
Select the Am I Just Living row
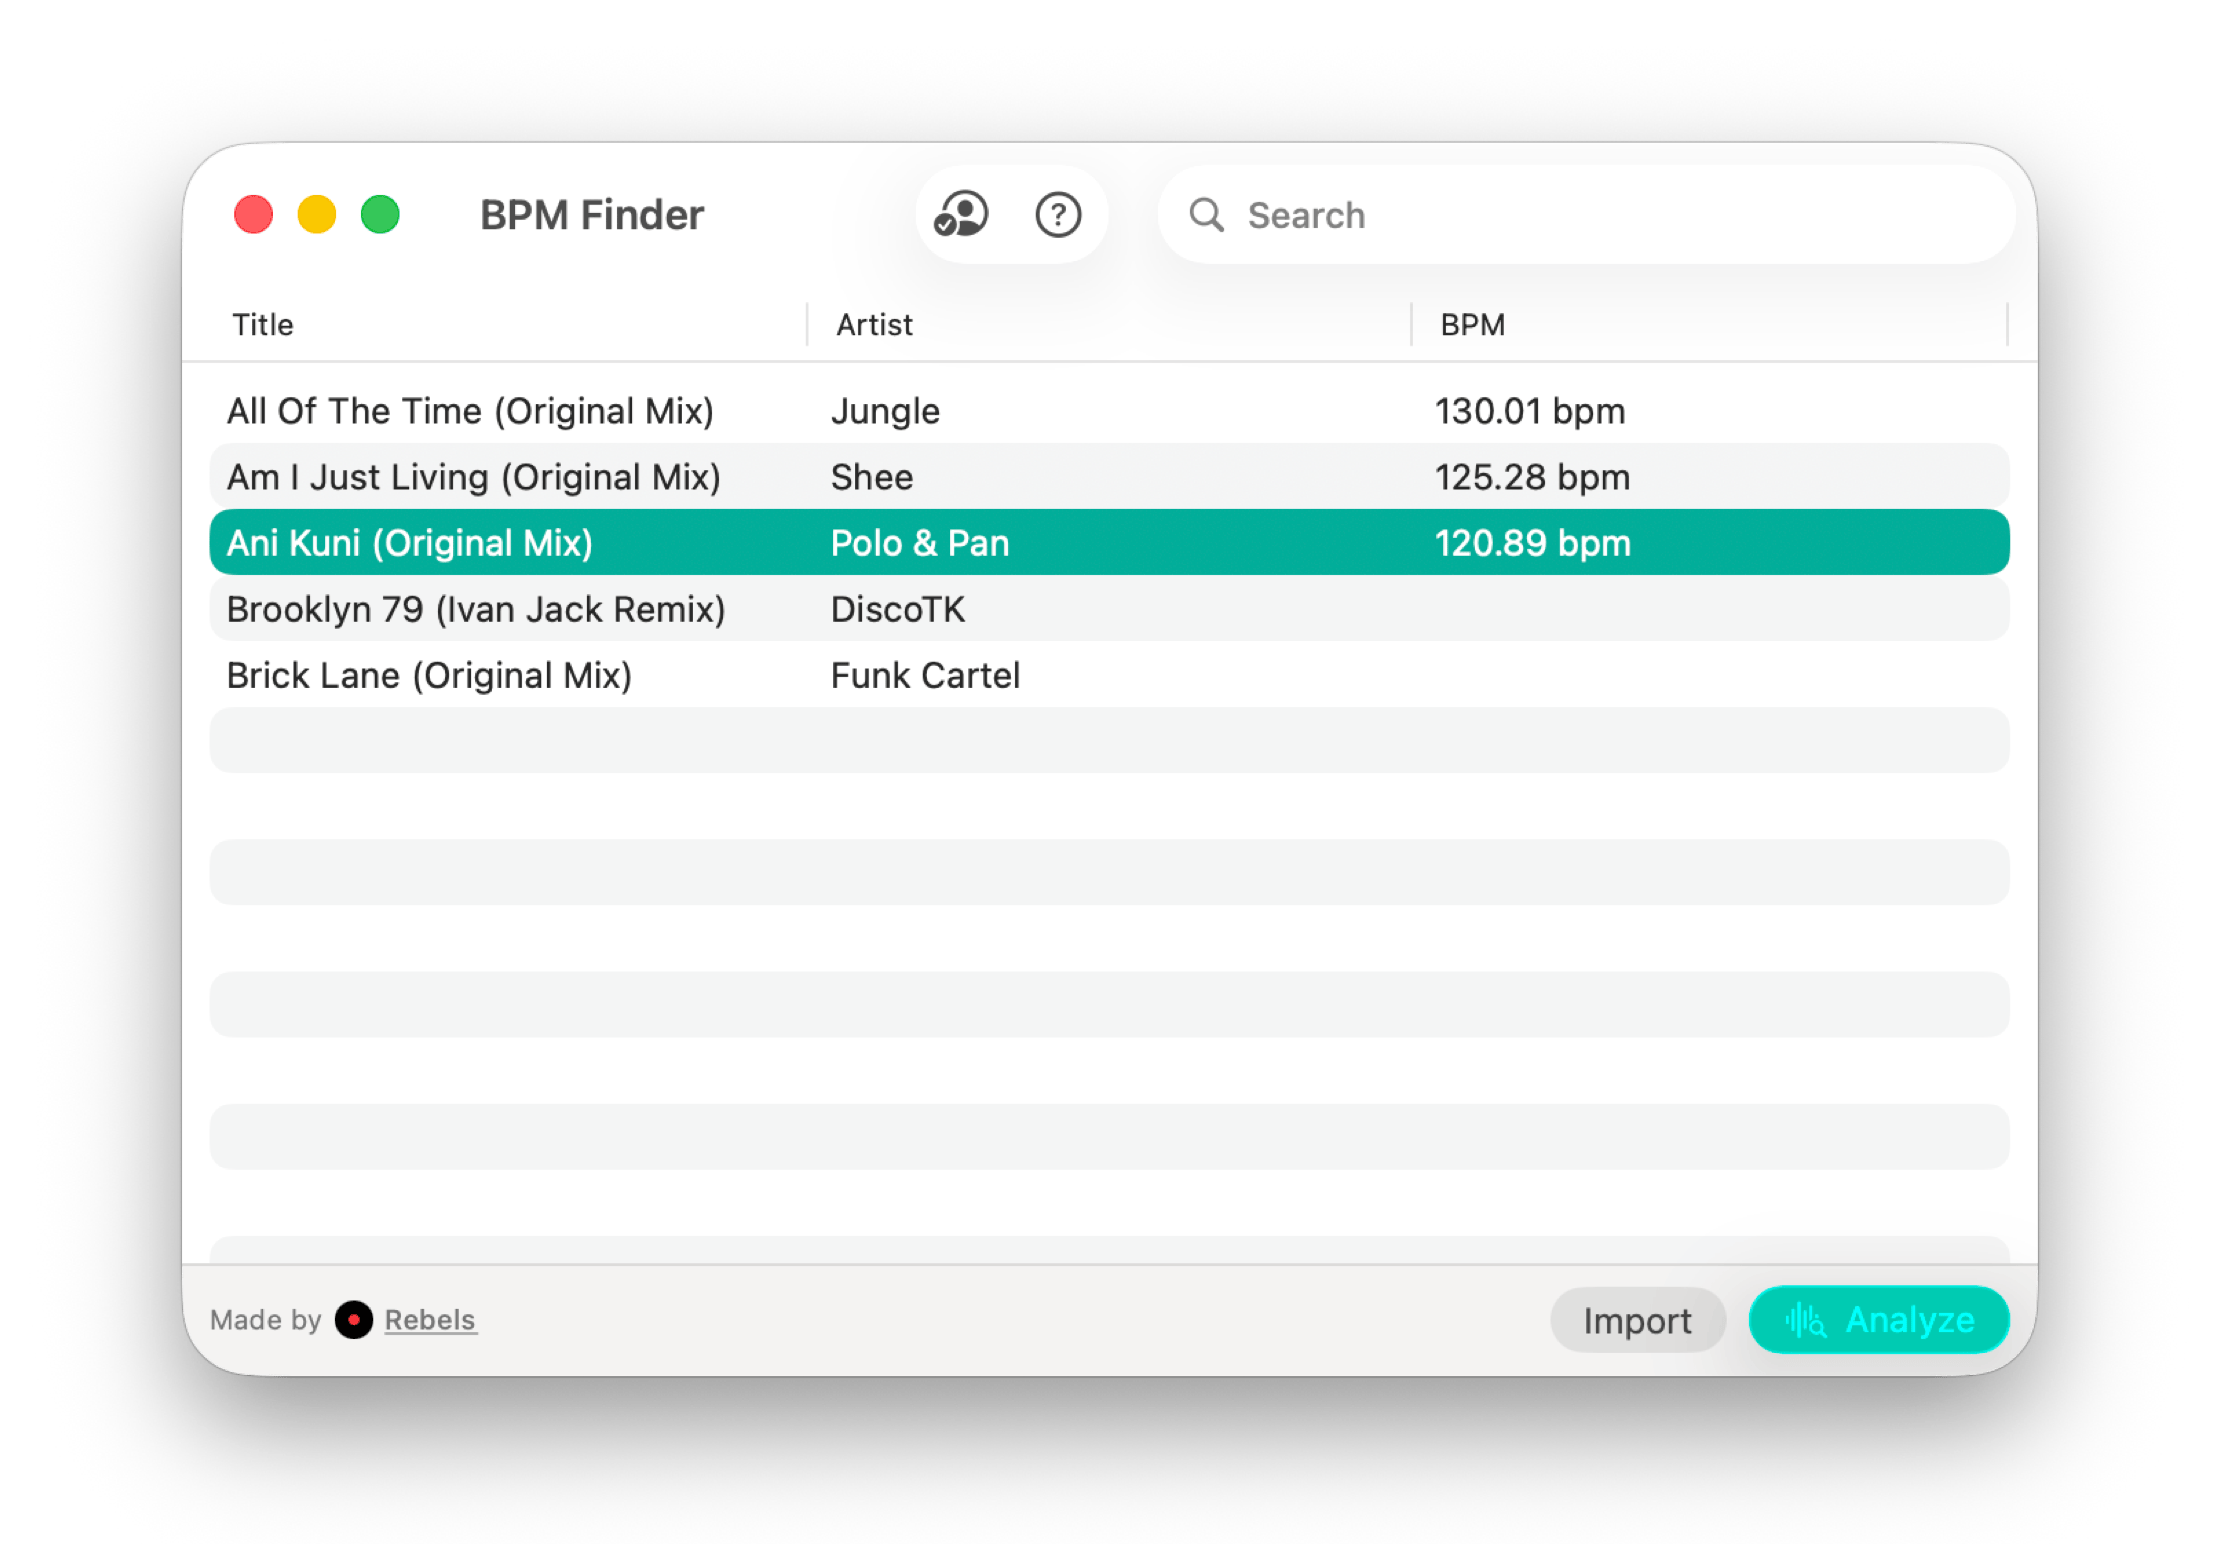(x=473, y=477)
